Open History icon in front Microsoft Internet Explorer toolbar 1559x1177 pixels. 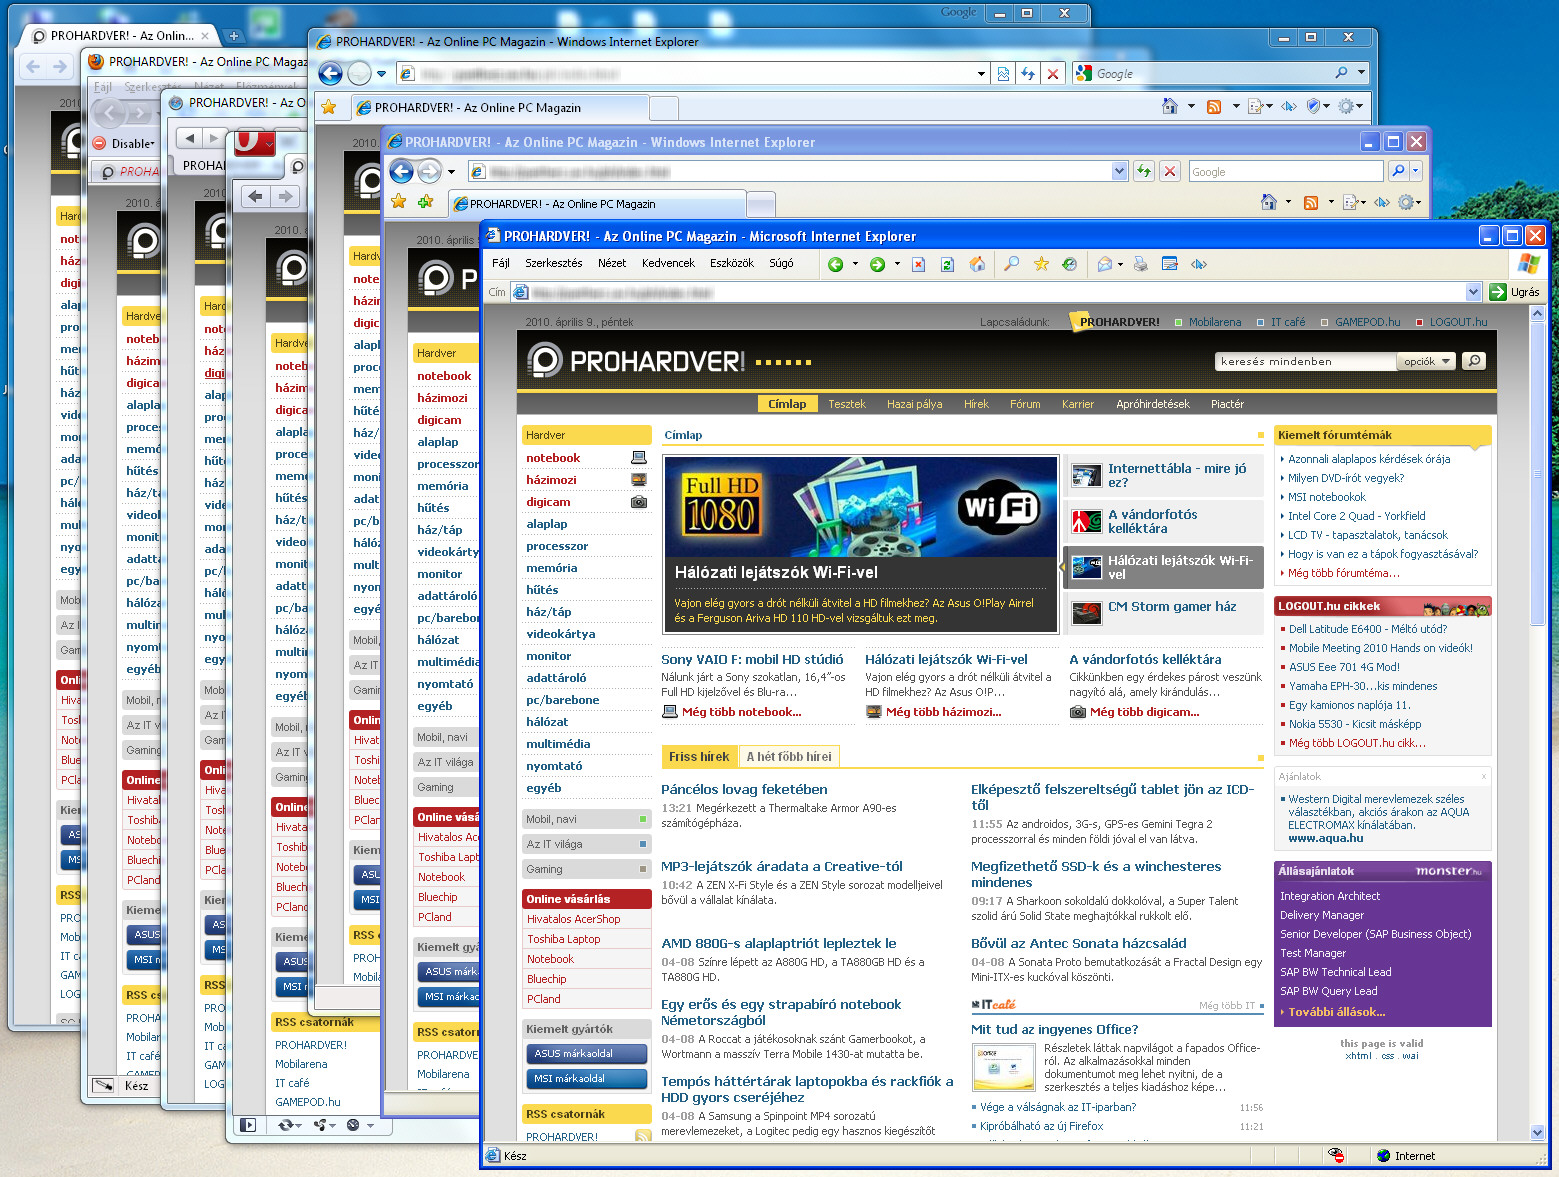click(x=1069, y=264)
